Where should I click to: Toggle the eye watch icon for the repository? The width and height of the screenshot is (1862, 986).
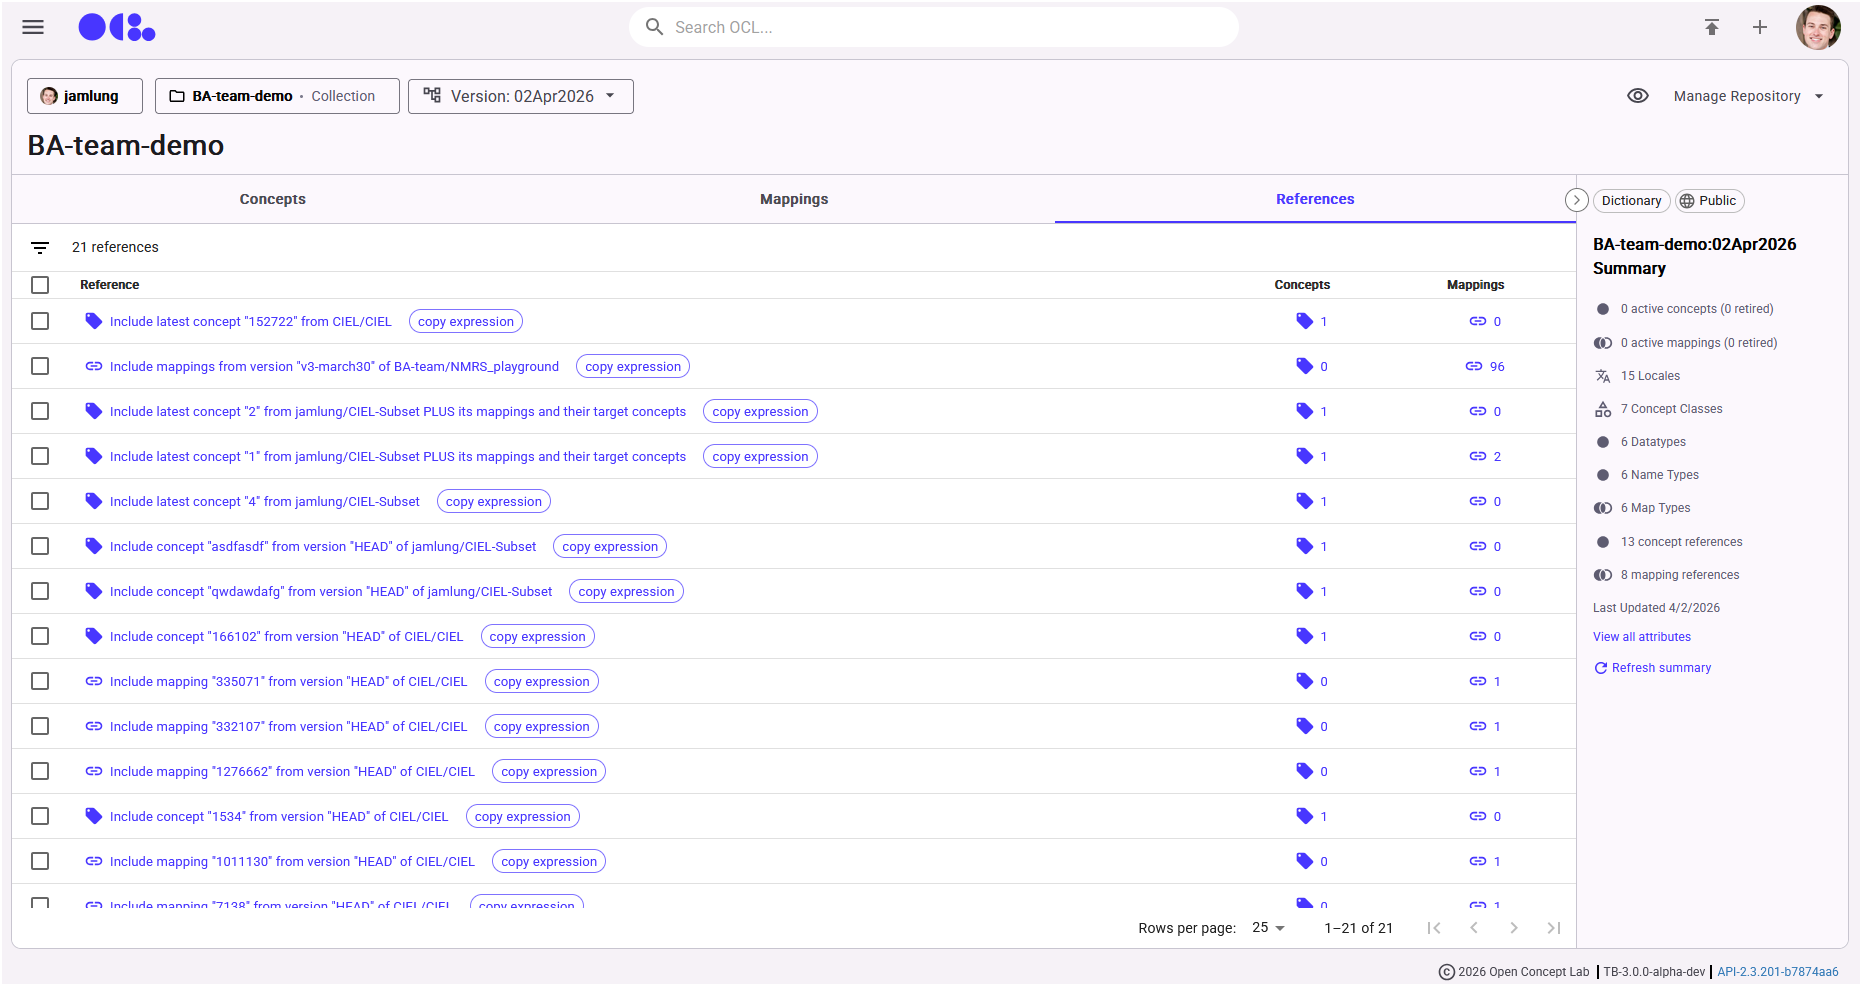tap(1637, 96)
